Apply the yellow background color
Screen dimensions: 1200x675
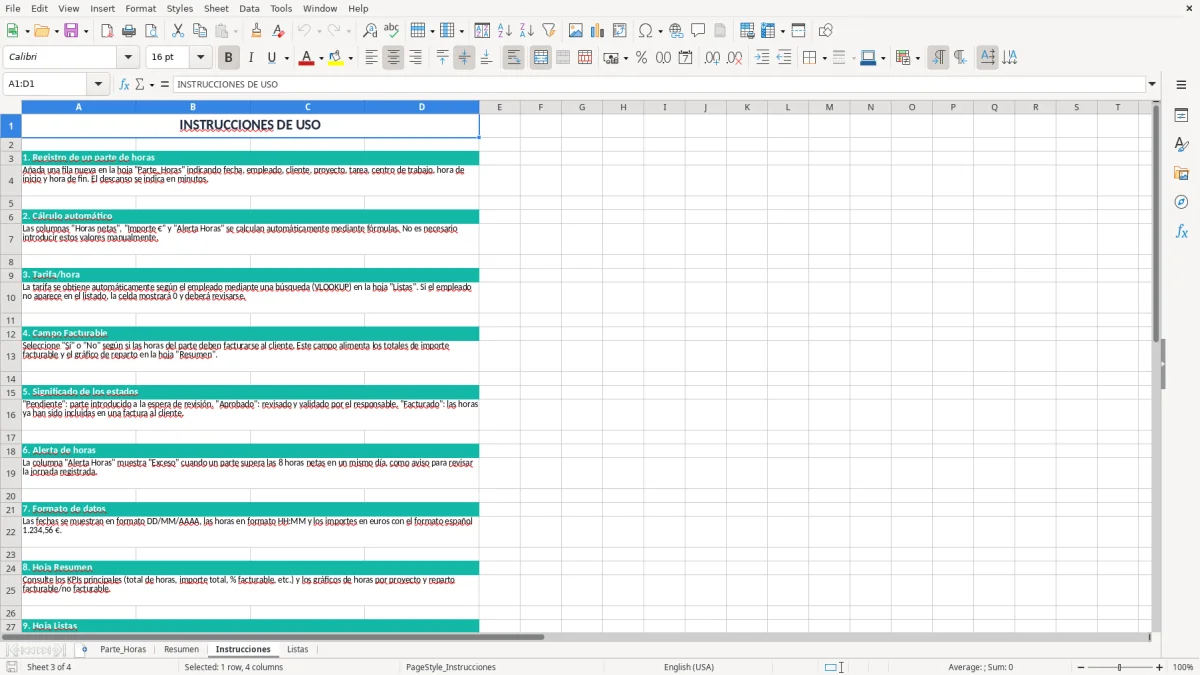[x=336, y=58]
